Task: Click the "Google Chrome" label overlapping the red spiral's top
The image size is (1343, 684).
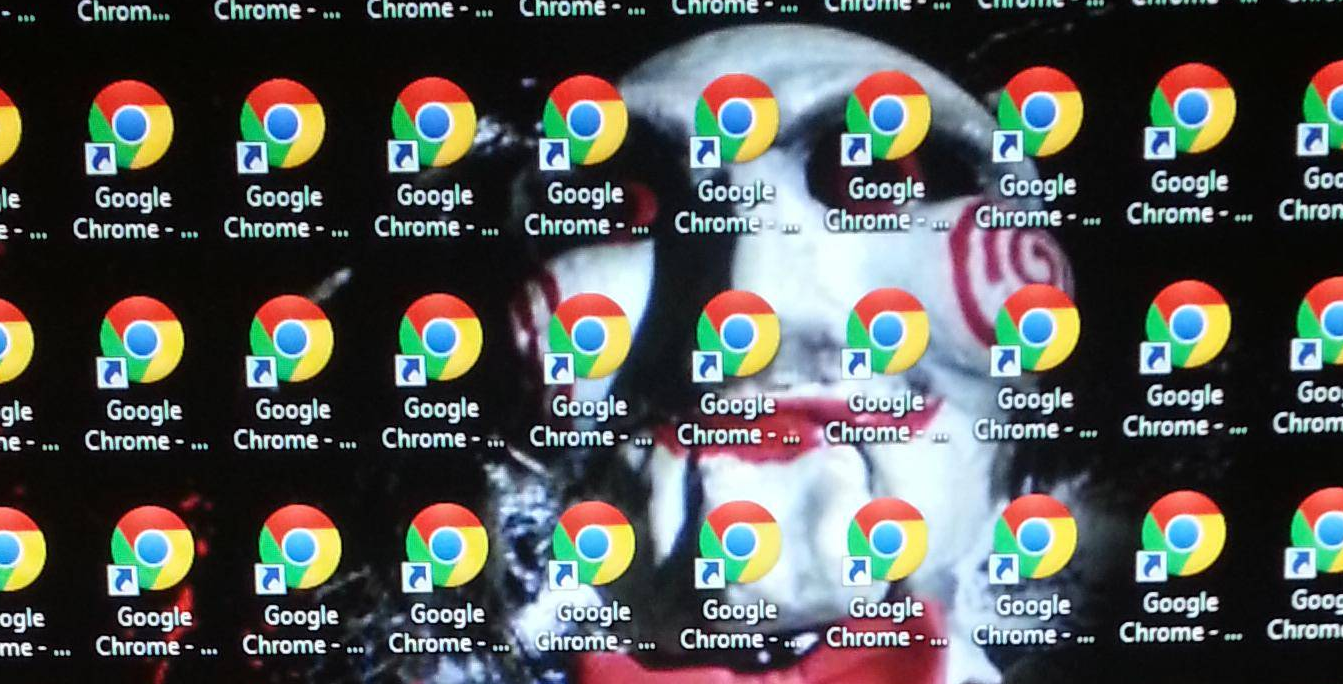Action: point(1038,201)
